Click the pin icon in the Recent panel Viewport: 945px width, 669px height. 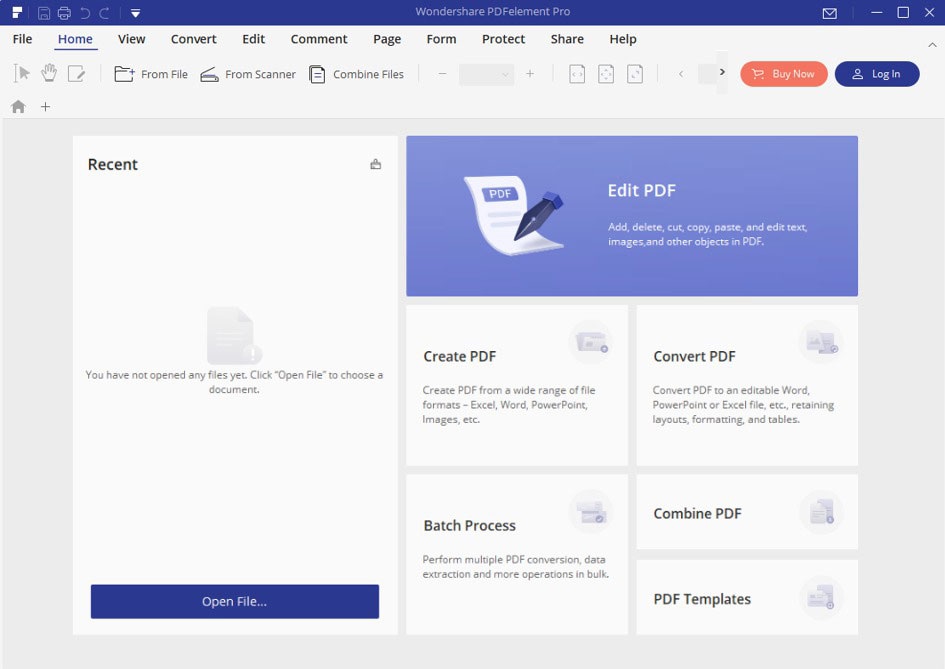[374, 163]
